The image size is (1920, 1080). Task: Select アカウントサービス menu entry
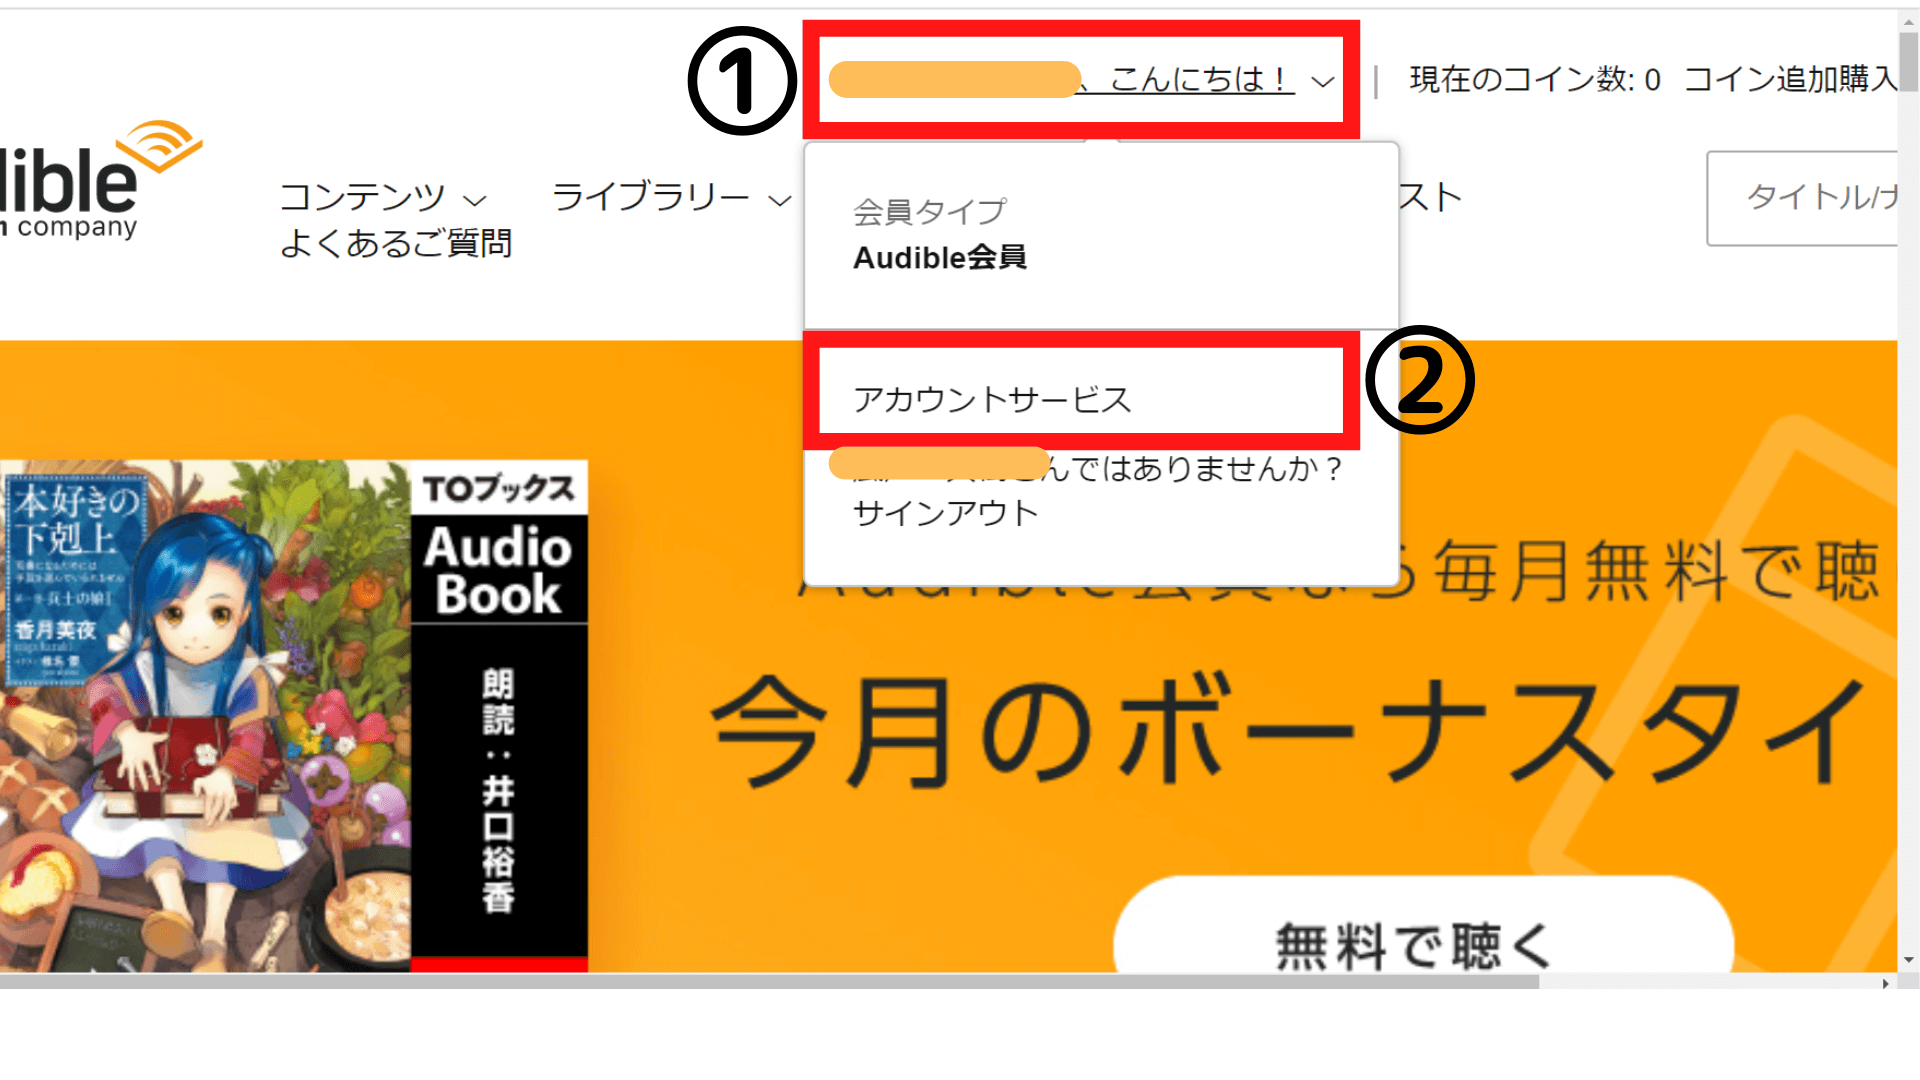[992, 400]
